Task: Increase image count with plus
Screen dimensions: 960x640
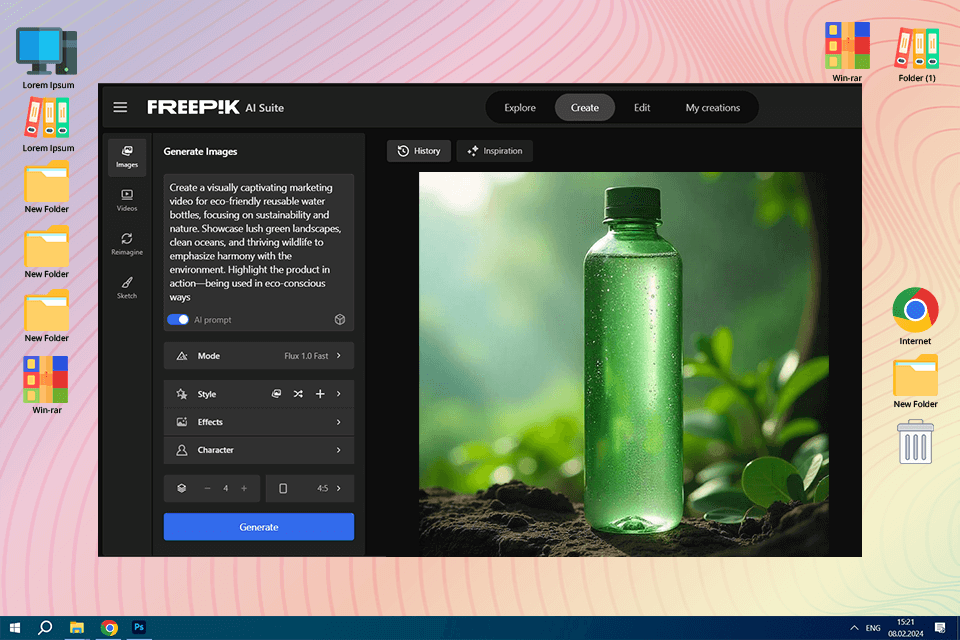Action: coord(244,488)
